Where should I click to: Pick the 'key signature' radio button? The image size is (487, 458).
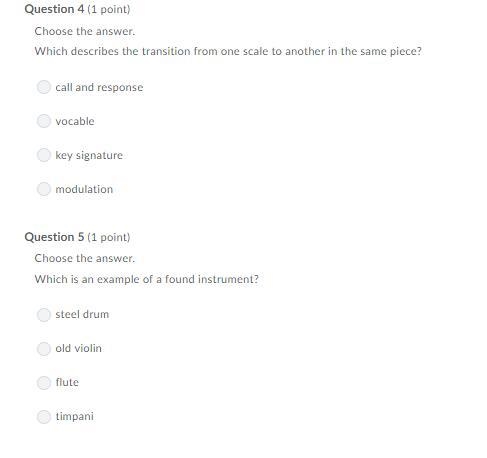click(44, 155)
